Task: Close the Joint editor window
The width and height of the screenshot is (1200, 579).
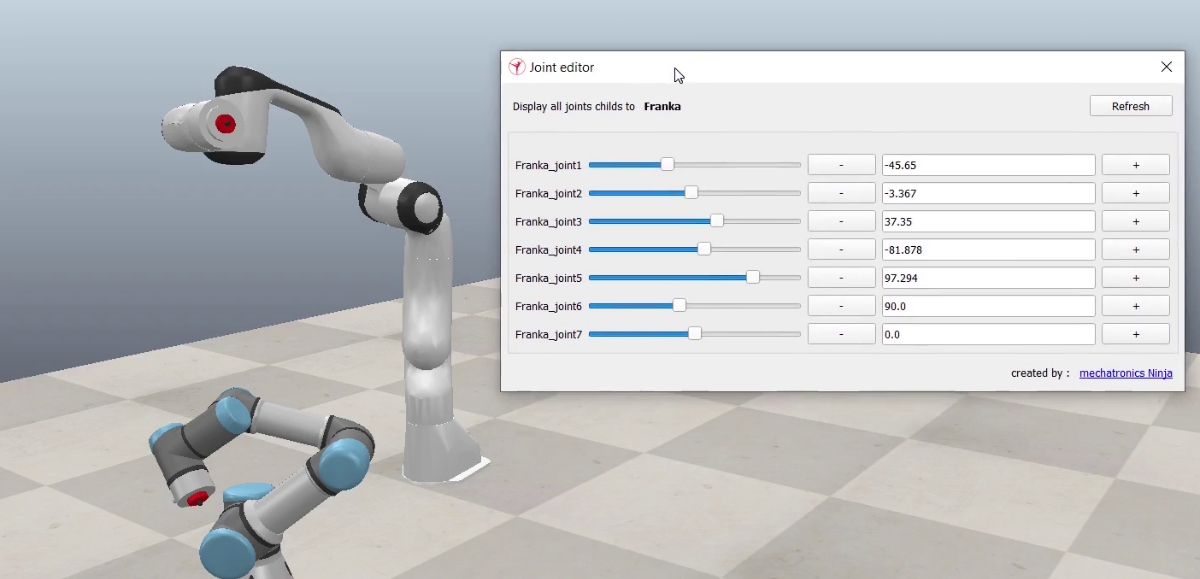Action: pyautogui.click(x=1166, y=67)
